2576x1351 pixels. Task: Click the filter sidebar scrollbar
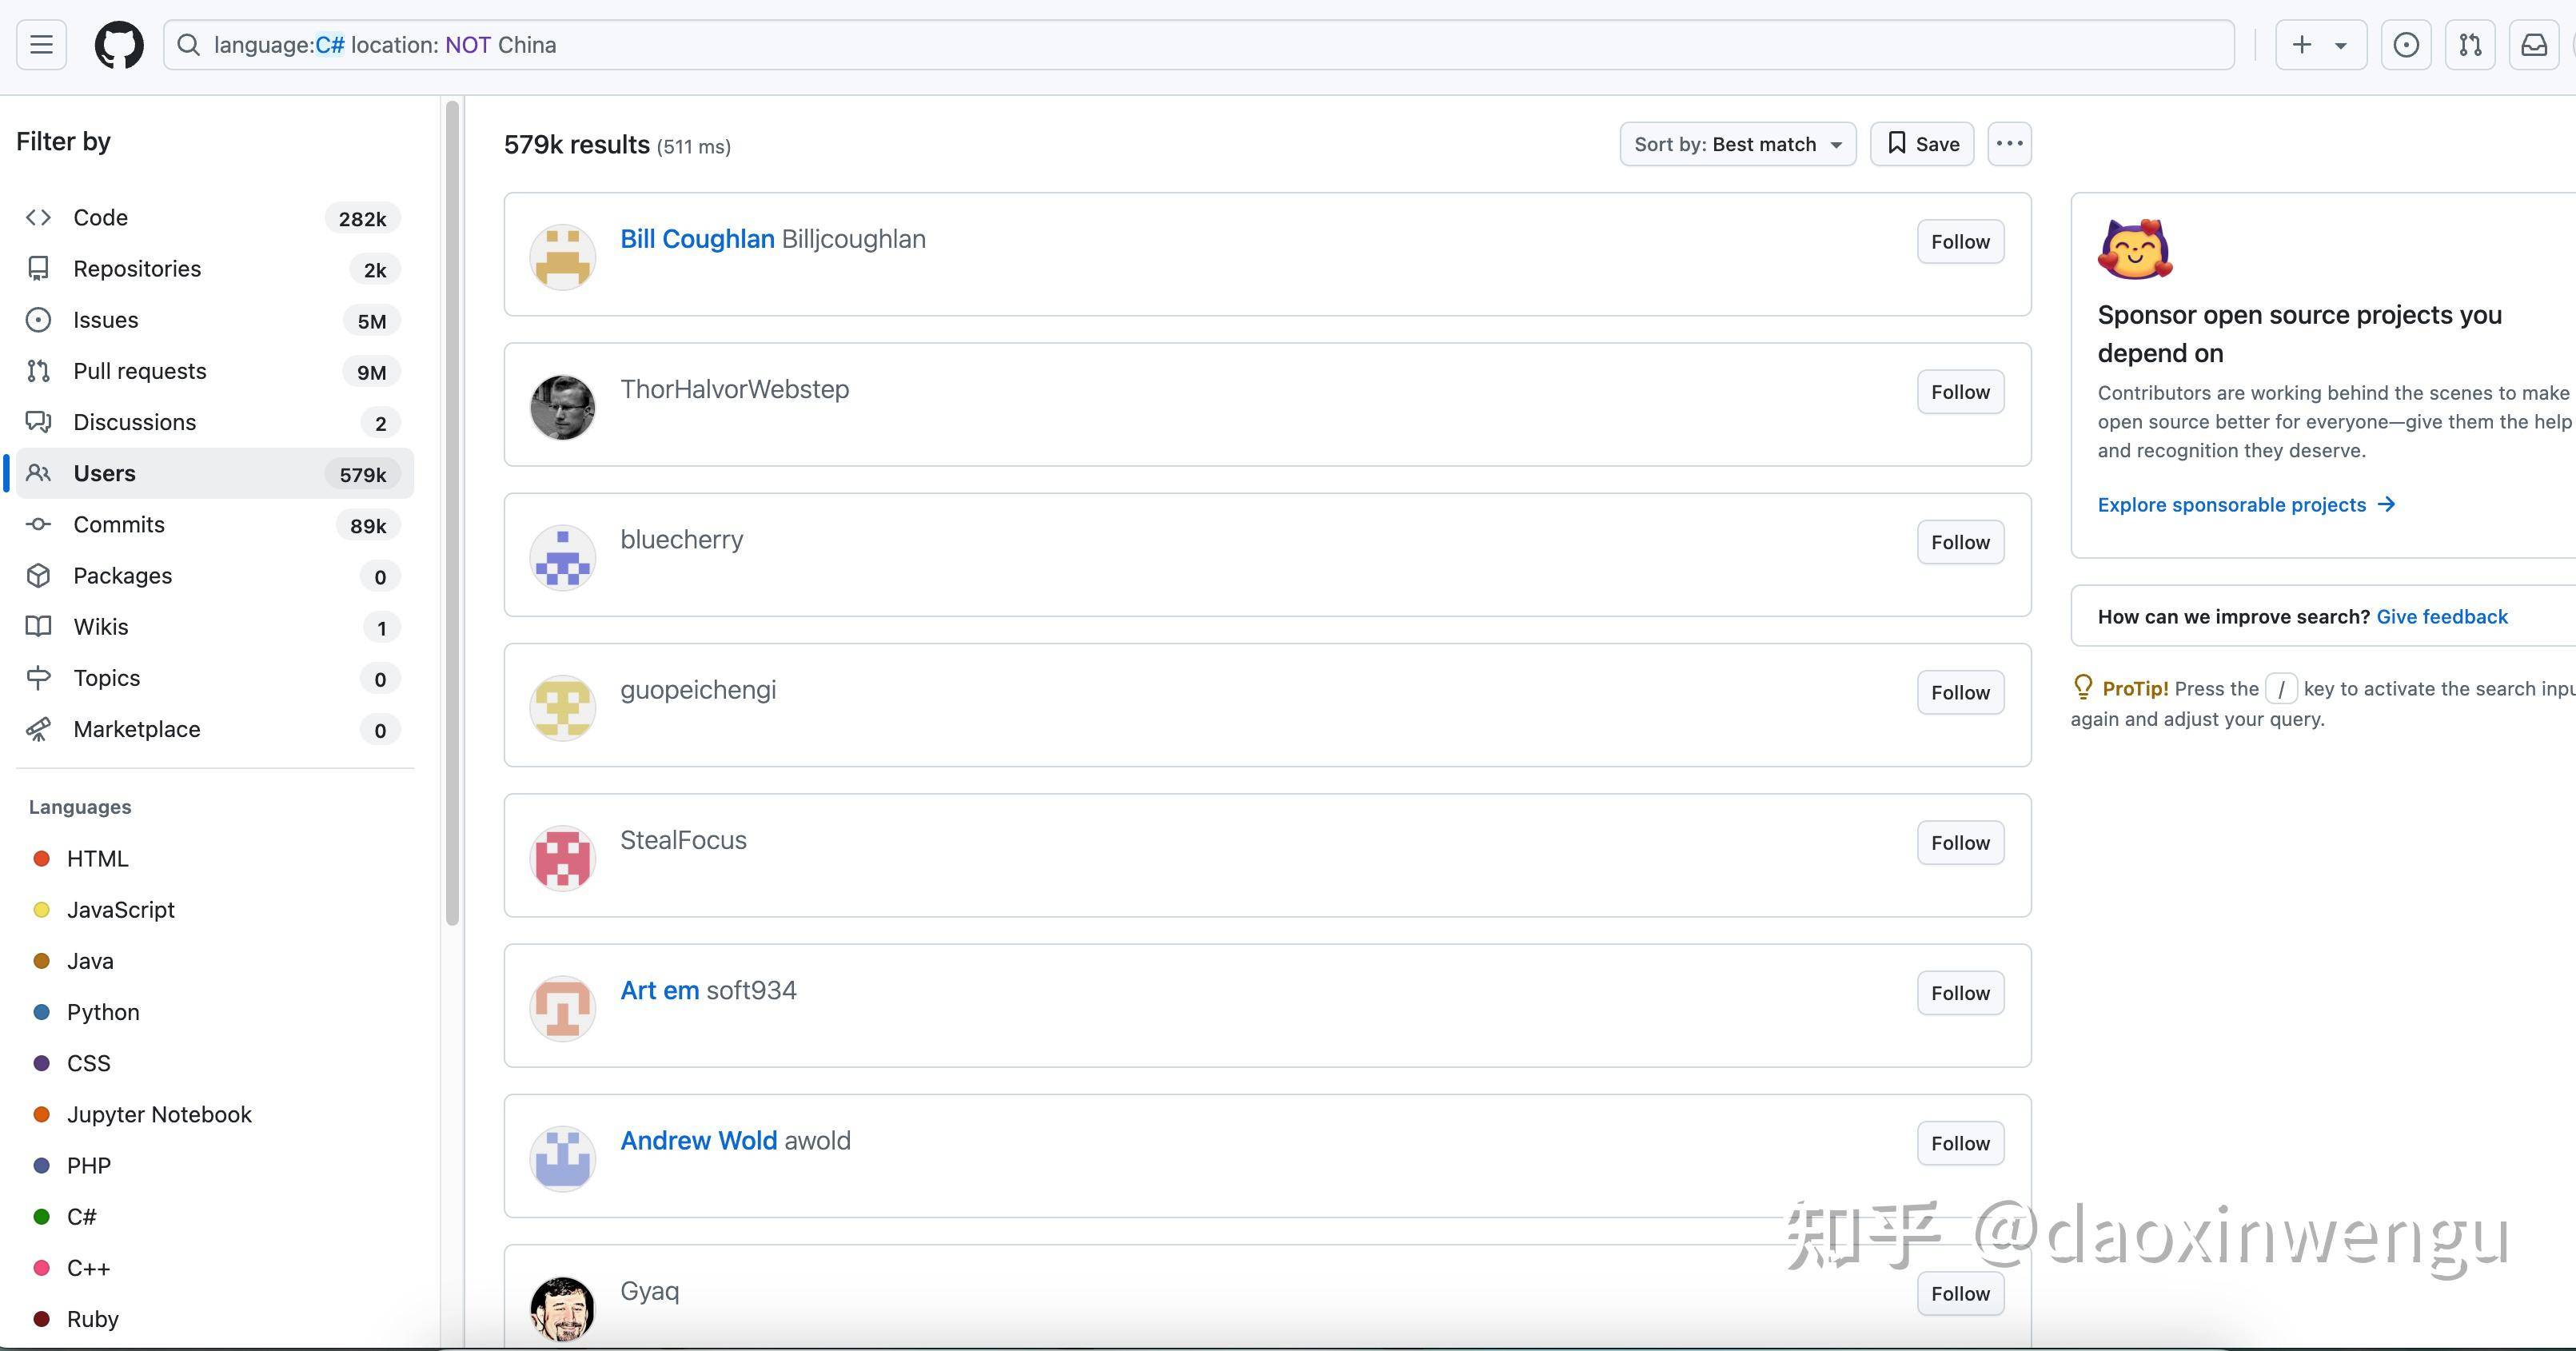tap(452, 513)
